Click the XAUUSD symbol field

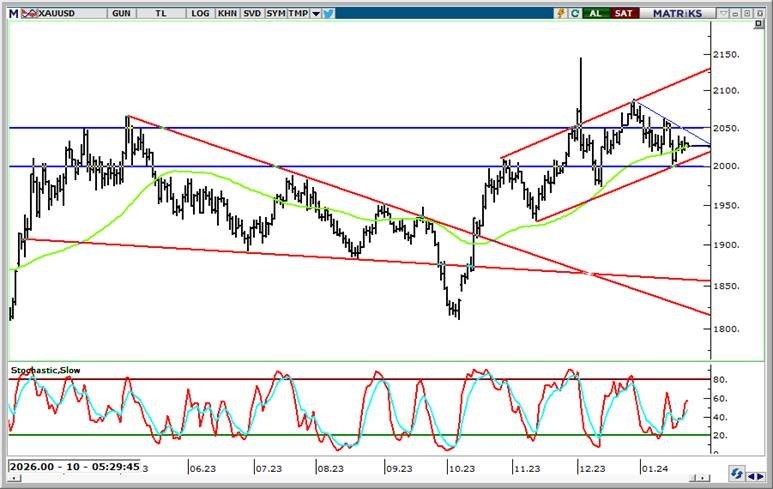(59, 13)
